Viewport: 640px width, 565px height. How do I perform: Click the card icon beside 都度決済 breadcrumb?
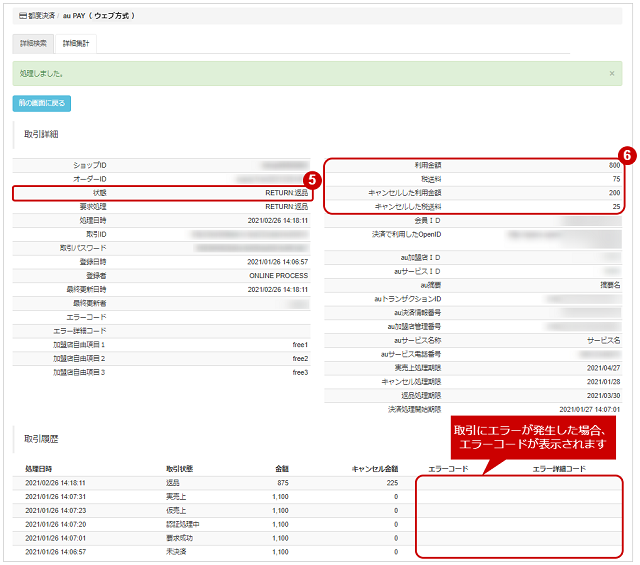click(23, 16)
